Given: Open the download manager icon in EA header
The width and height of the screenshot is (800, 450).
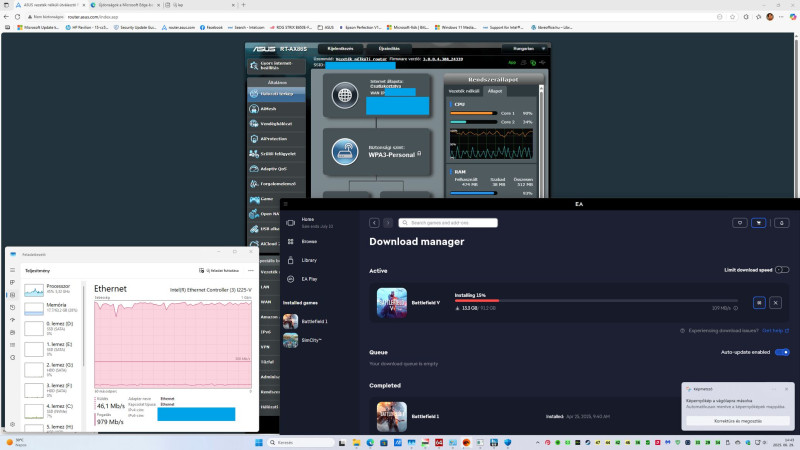Looking at the screenshot, I should [x=759, y=223].
